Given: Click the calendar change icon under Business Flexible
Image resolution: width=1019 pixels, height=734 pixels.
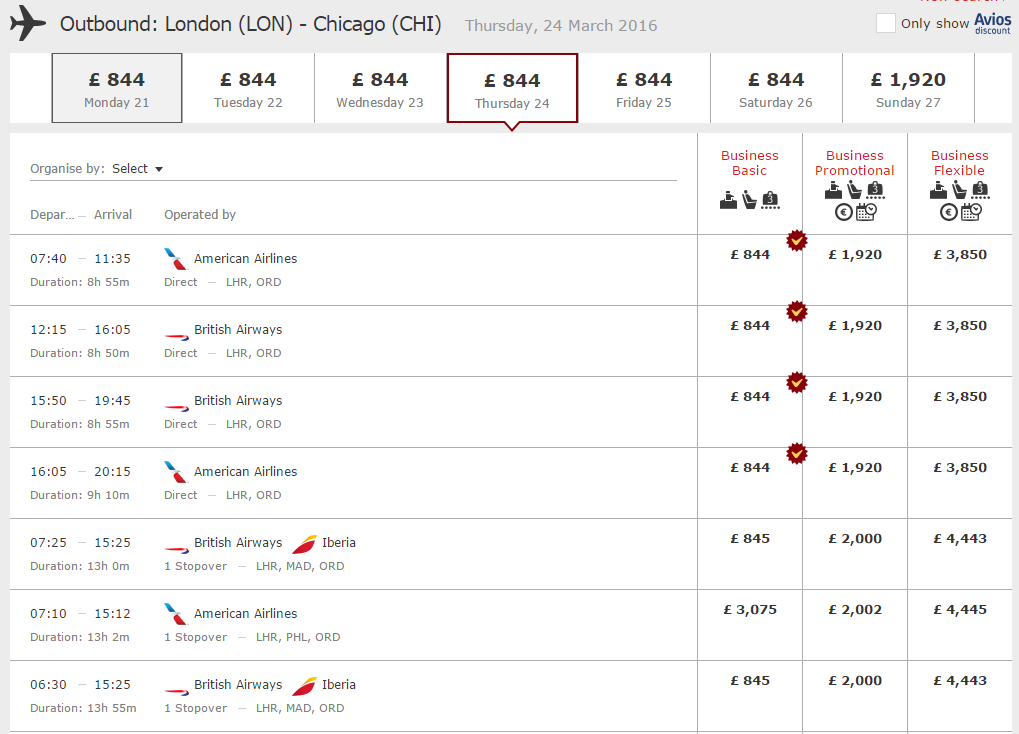Looking at the screenshot, I should coord(972,212).
